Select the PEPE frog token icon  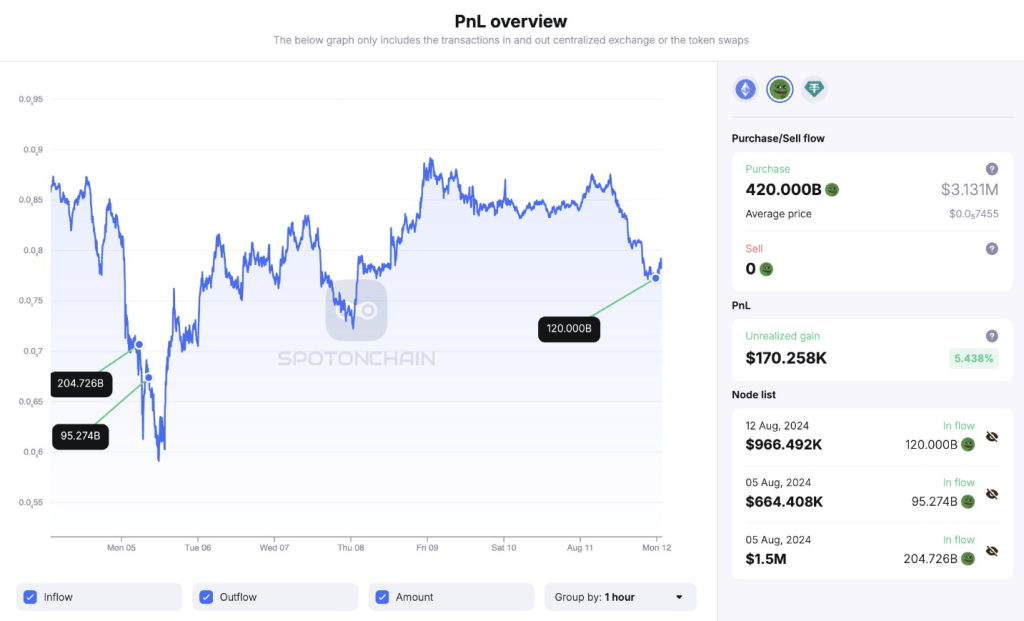[x=780, y=90]
